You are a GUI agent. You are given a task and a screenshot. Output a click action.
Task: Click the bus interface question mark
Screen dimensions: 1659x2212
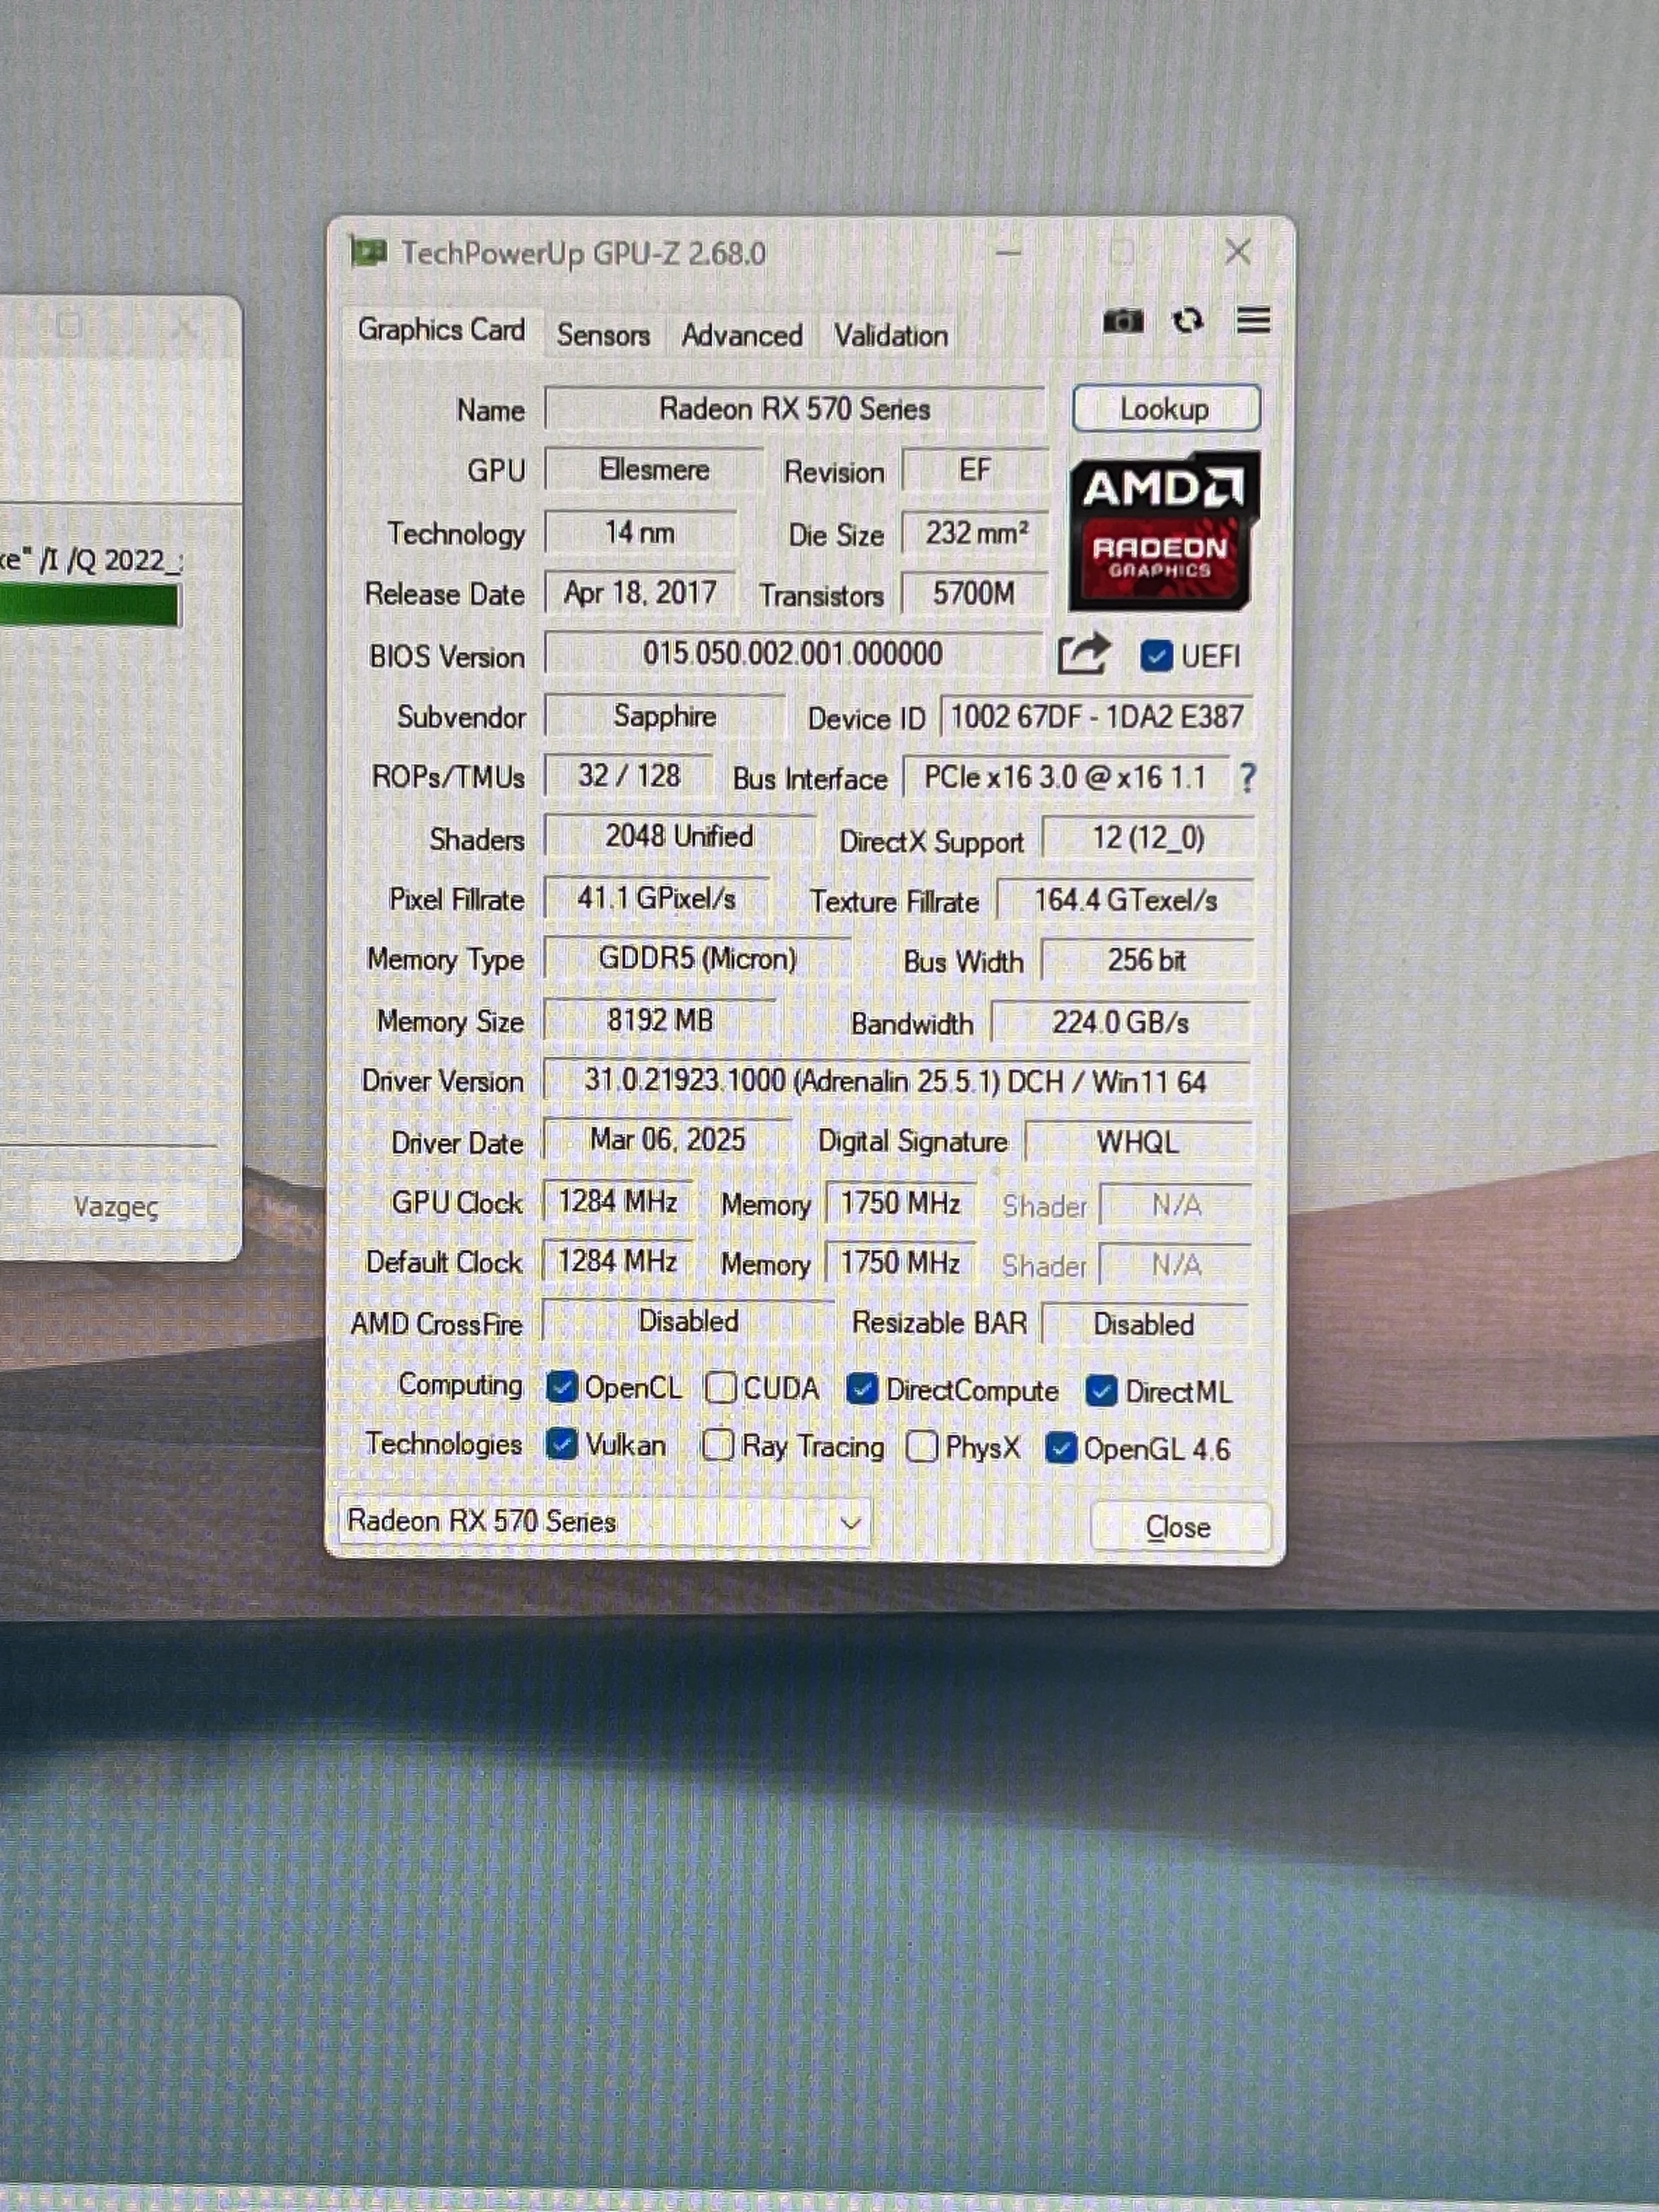[x=1246, y=778]
